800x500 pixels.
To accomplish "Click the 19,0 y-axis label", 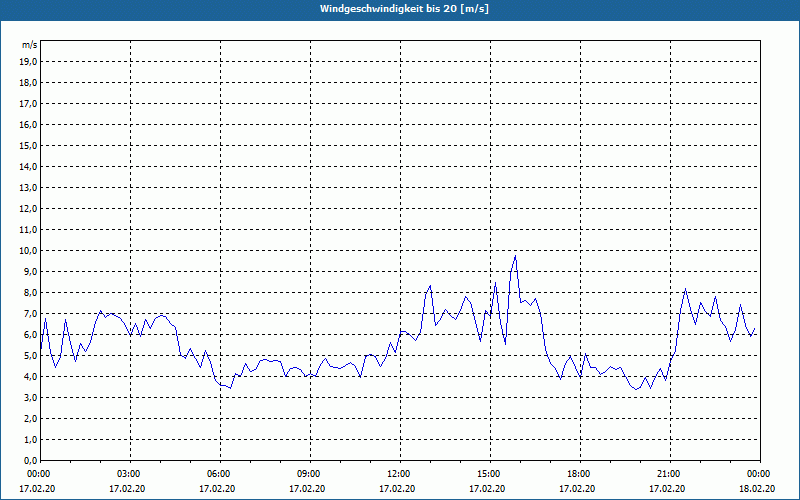I will click(x=29, y=62).
